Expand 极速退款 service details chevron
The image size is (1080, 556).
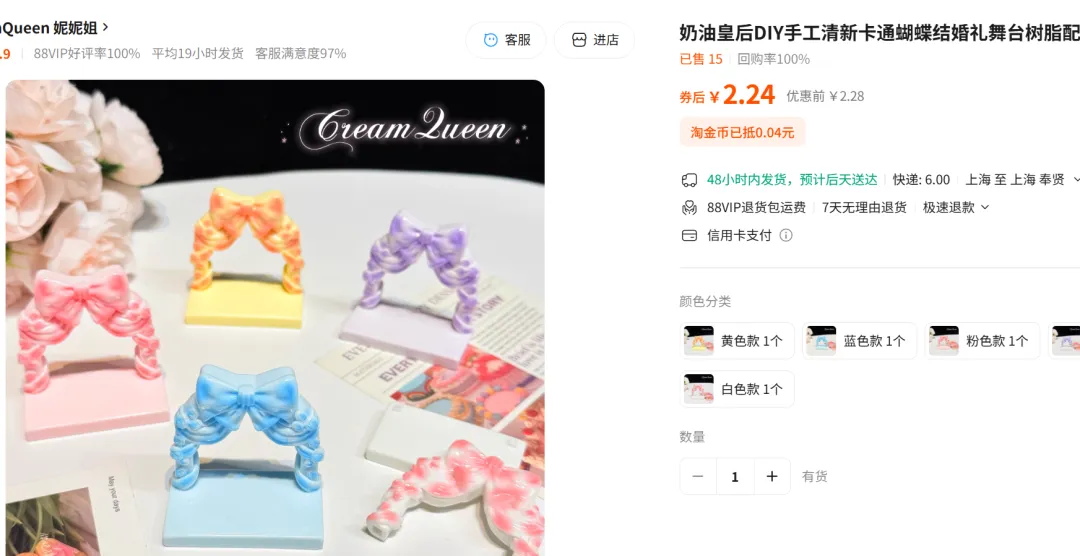coord(985,207)
